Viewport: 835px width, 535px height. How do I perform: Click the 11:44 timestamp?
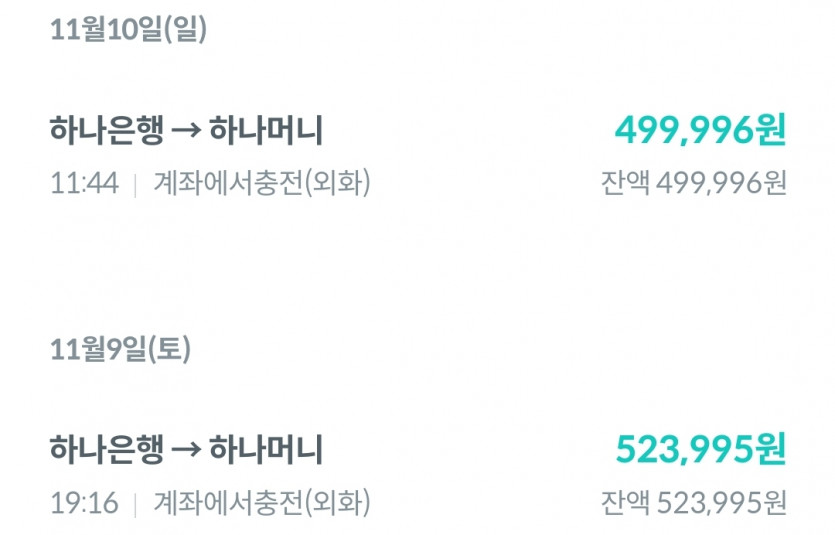[84, 184]
